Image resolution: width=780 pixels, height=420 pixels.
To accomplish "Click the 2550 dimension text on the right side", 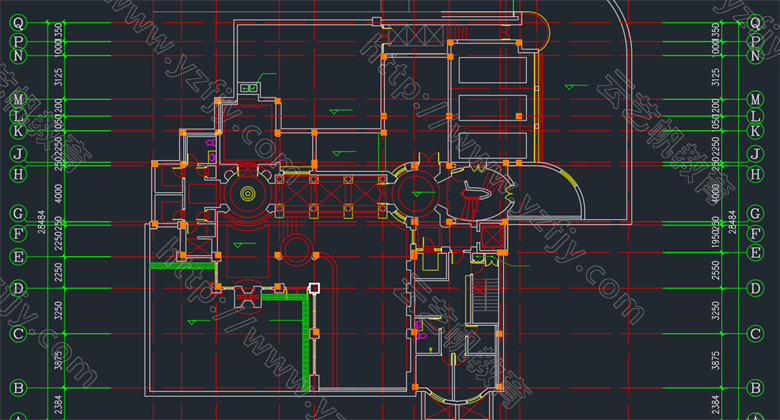I will [715, 270].
